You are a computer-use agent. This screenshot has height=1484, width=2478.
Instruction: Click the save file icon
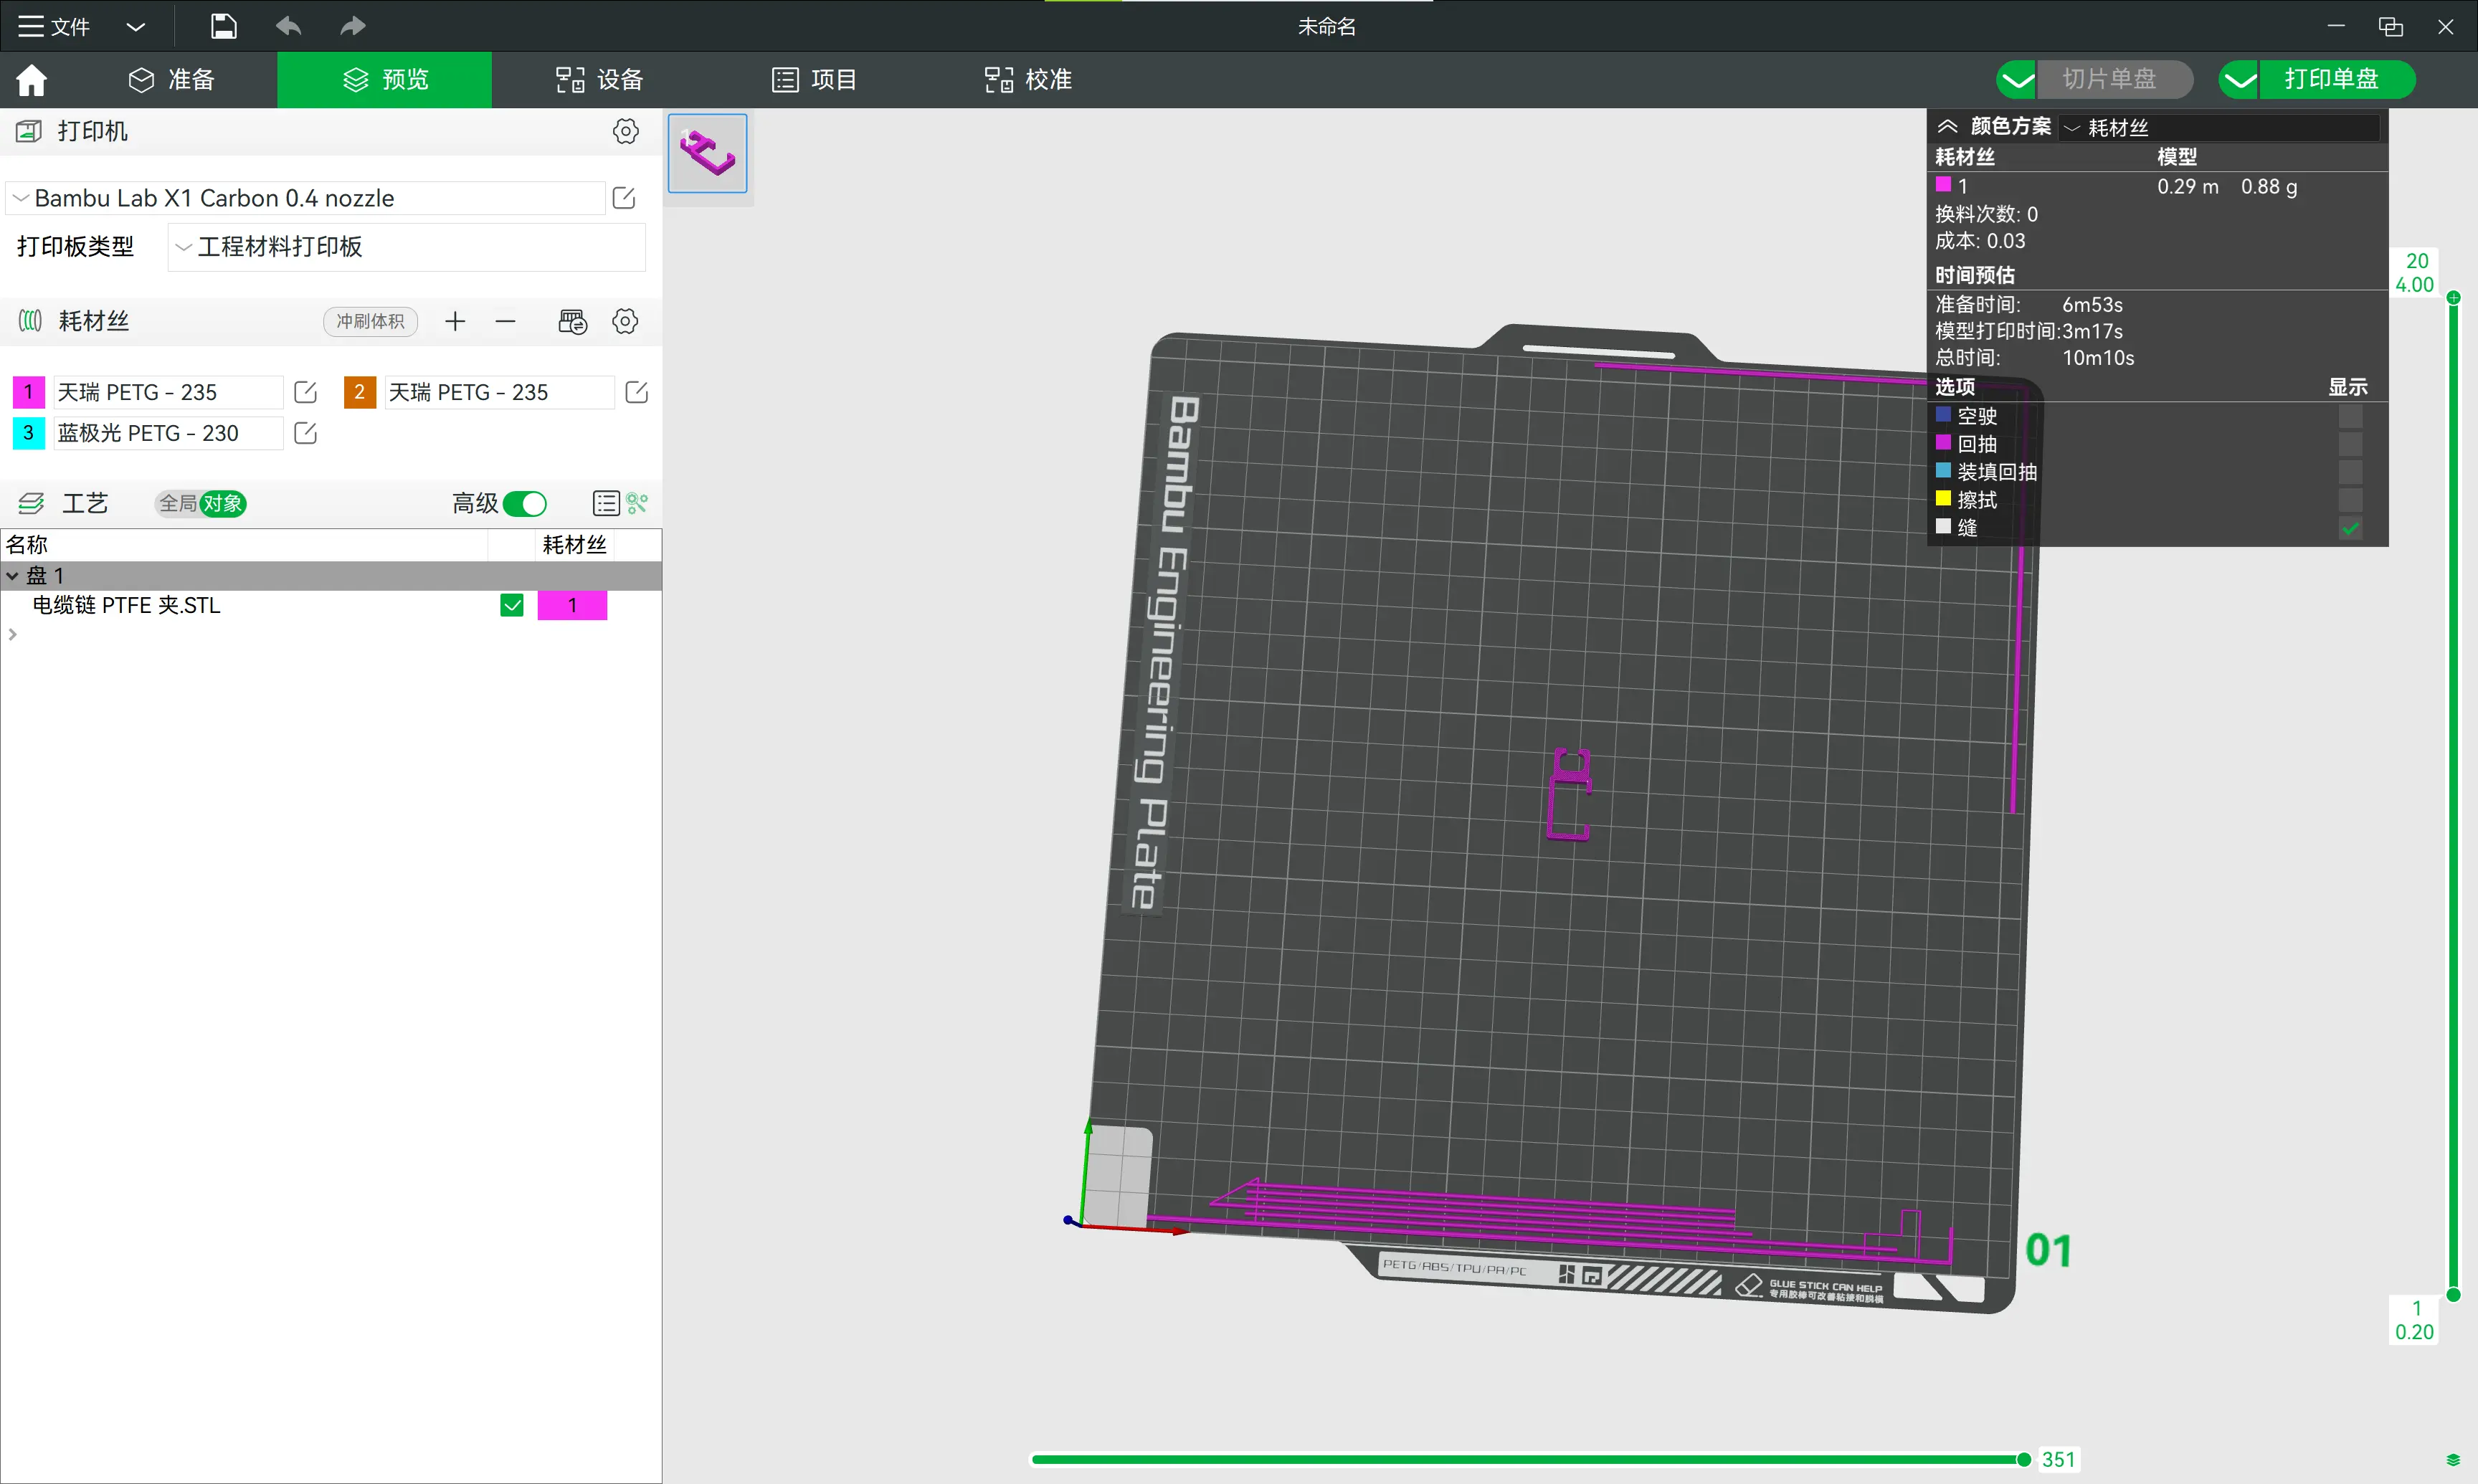coord(223,26)
